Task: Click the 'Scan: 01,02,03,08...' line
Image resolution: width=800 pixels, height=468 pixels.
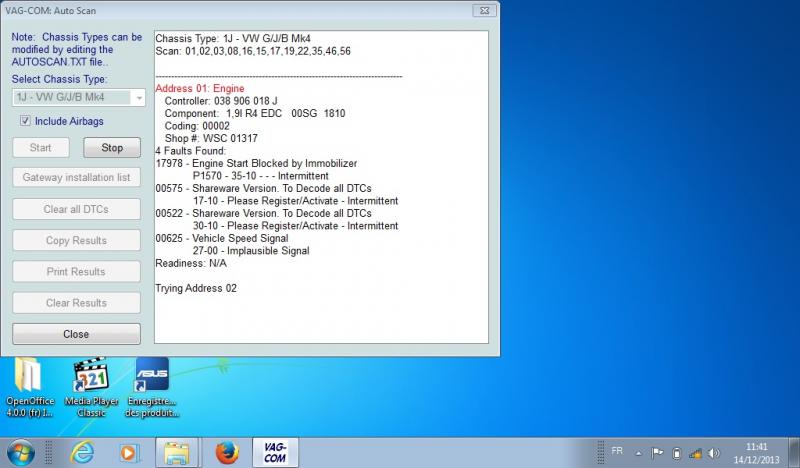Action: pyautogui.click(x=253, y=51)
